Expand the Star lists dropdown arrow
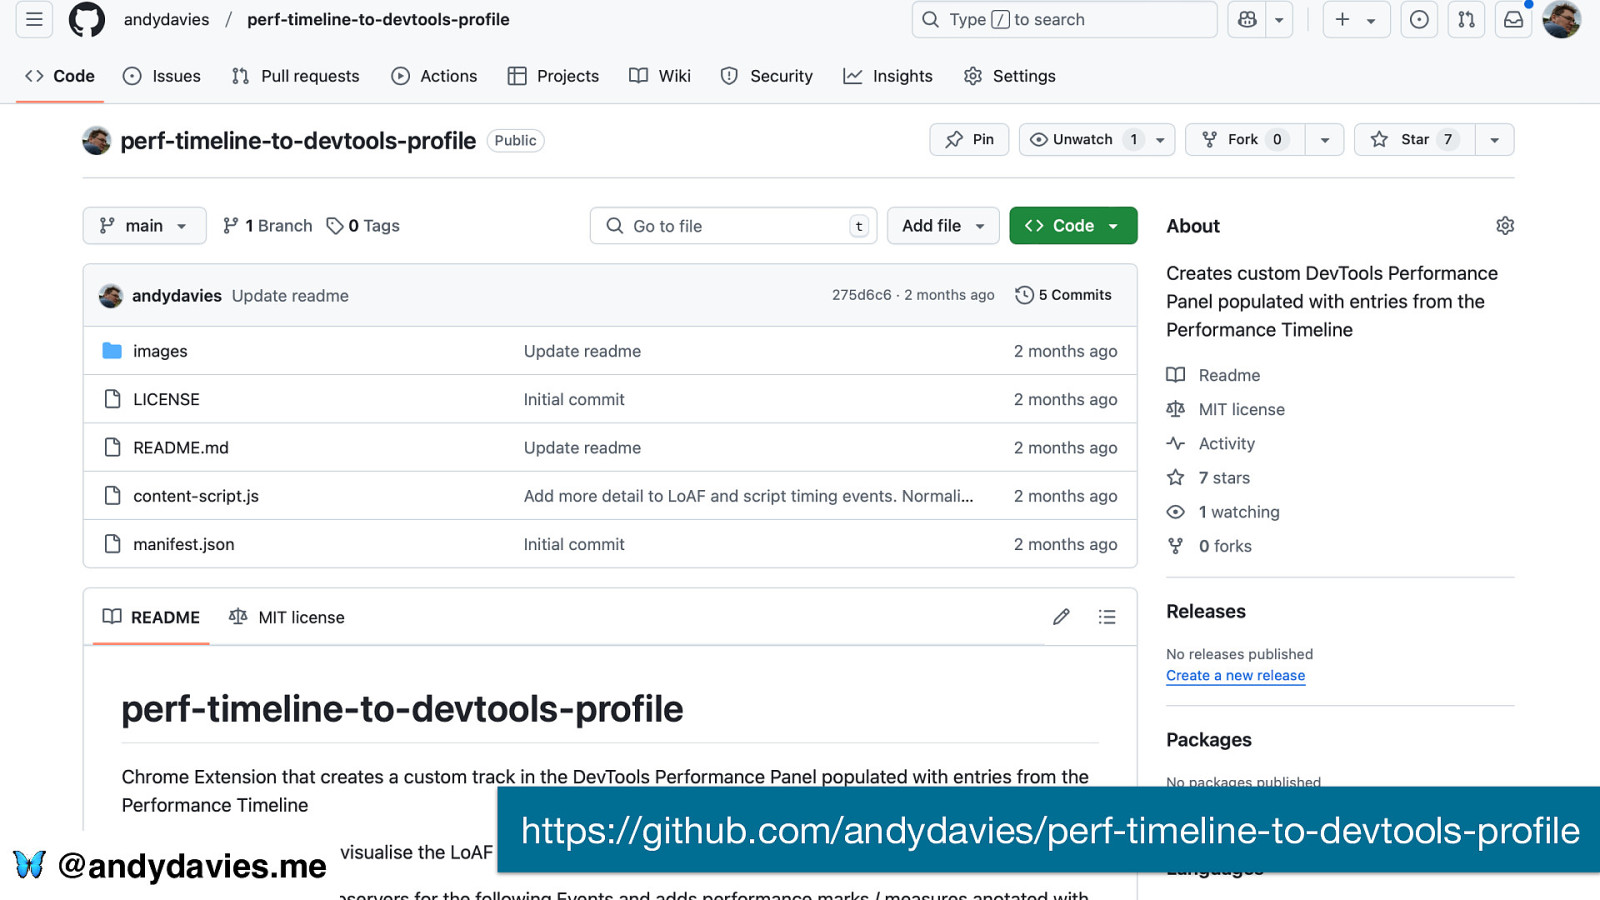The width and height of the screenshot is (1600, 900). pos(1495,140)
